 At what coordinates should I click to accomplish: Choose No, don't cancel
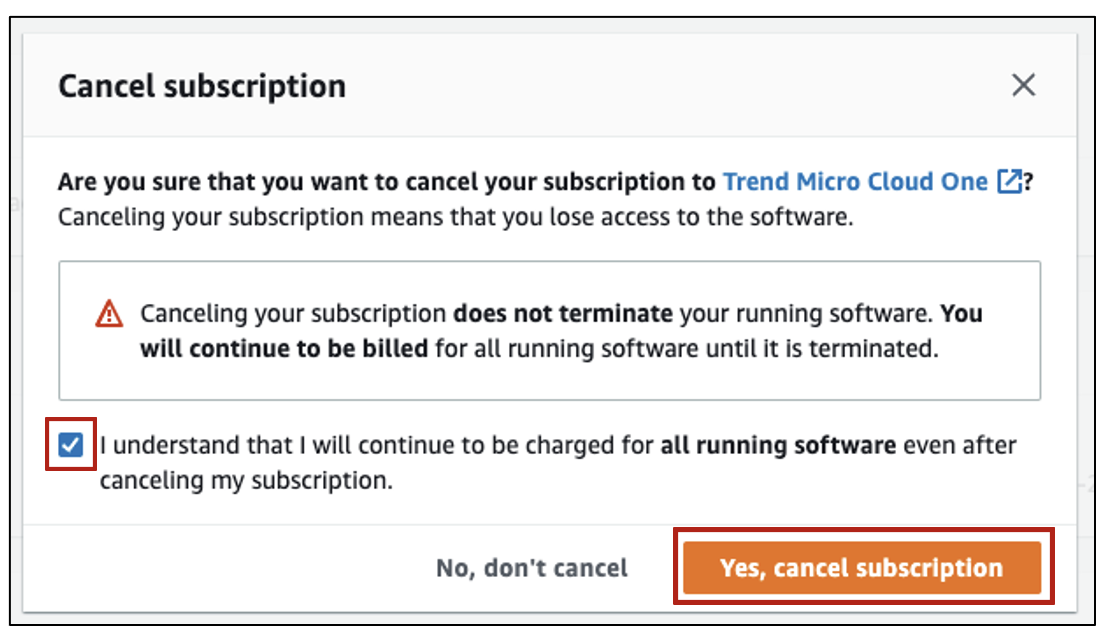coord(532,568)
